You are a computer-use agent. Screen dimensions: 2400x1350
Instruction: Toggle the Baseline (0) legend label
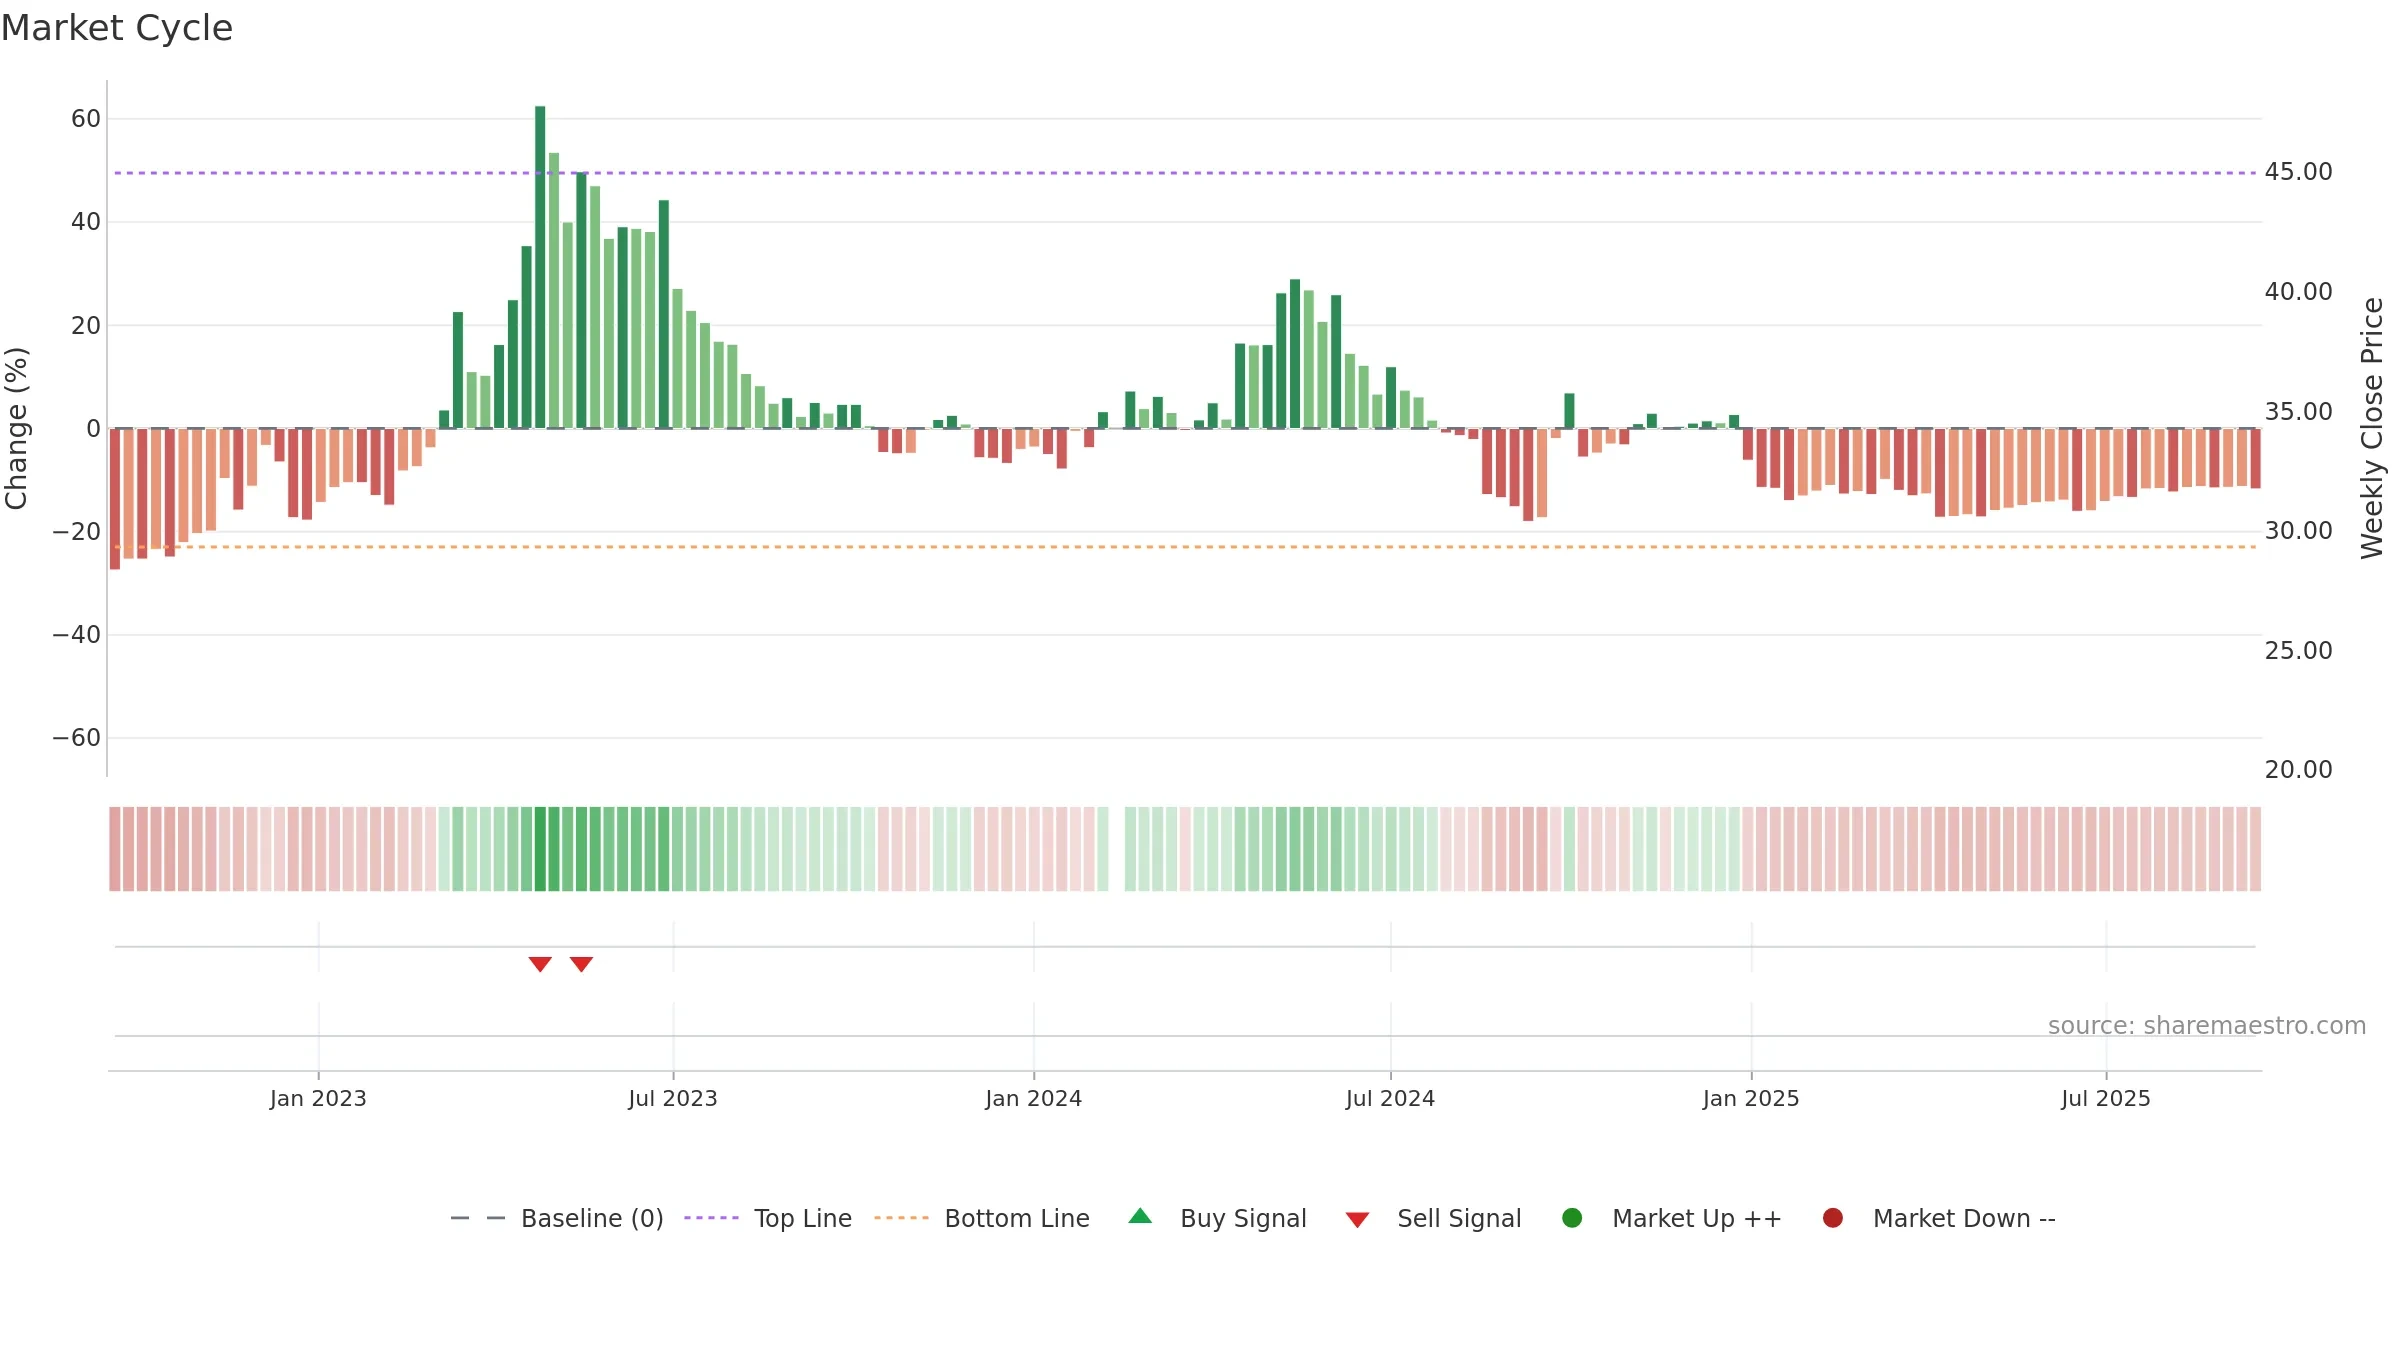tap(592, 1218)
